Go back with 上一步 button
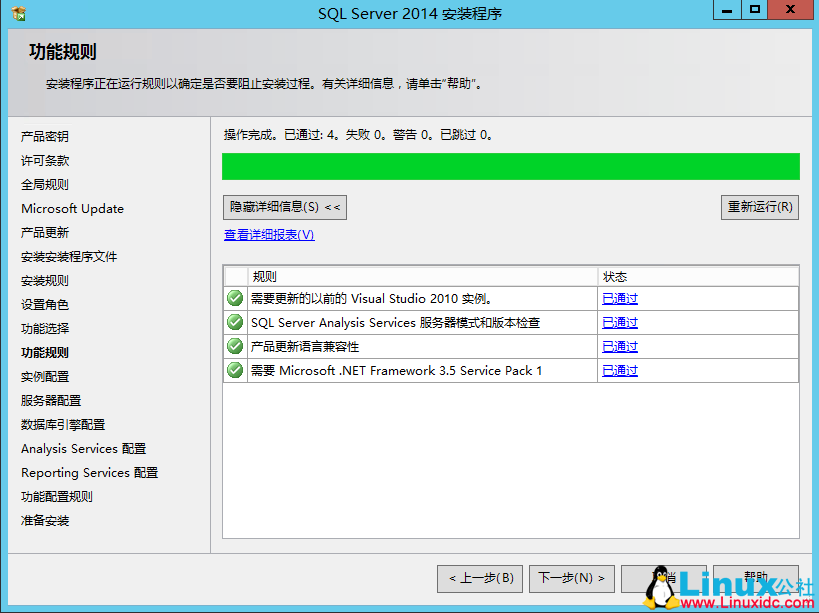This screenshot has width=819, height=613. (x=480, y=578)
